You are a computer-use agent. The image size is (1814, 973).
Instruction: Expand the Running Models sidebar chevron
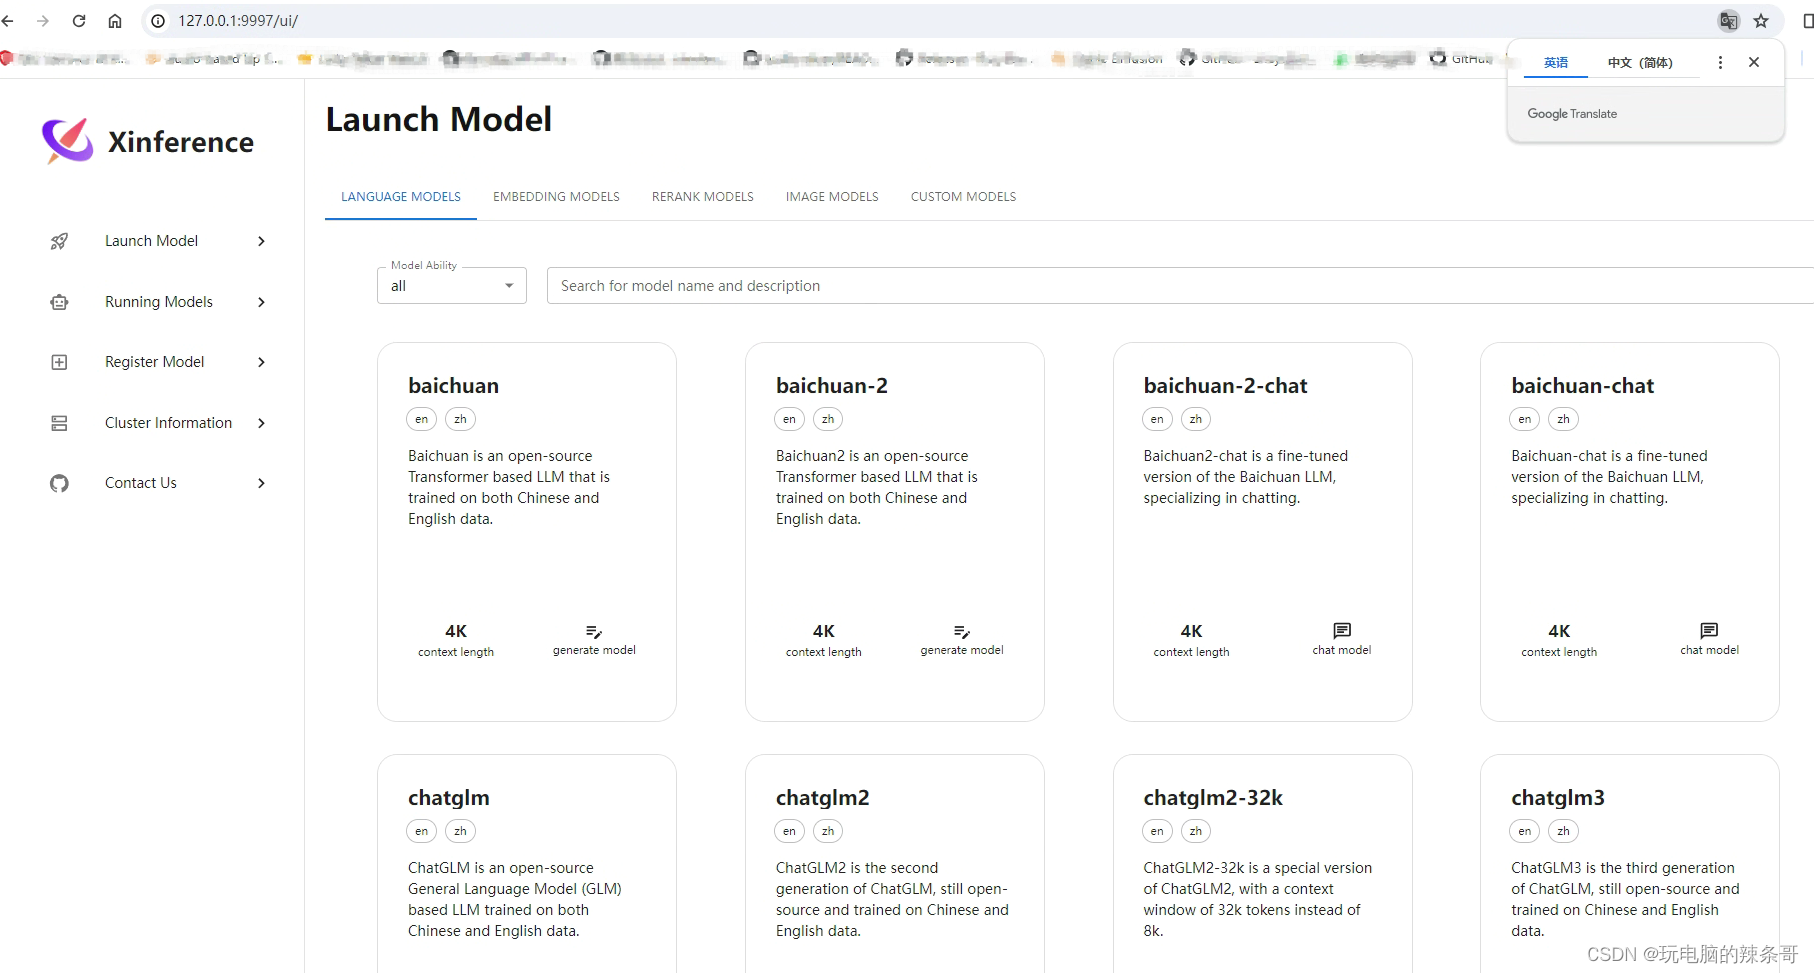(x=261, y=302)
